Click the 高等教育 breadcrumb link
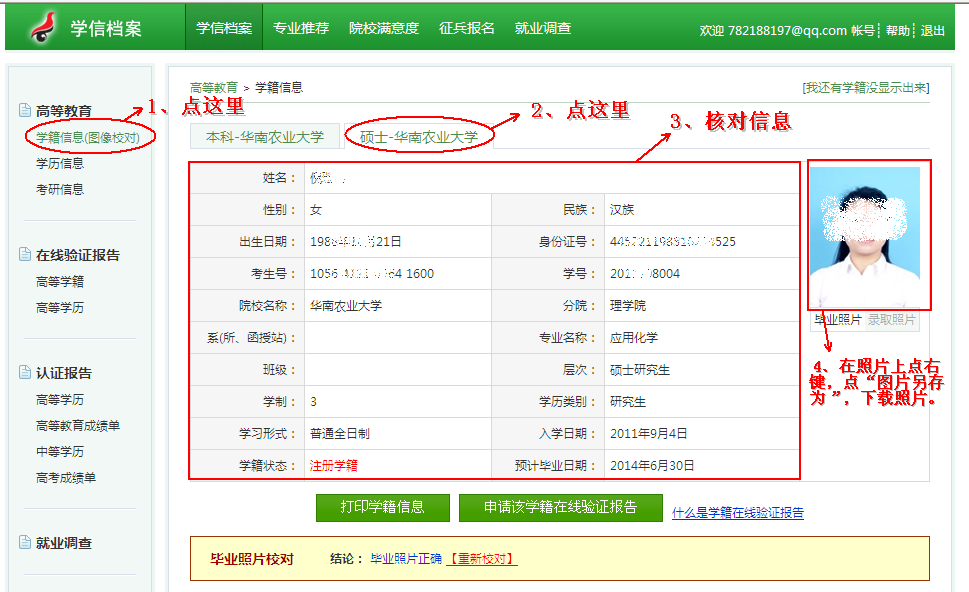The height and width of the screenshot is (592, 969). (214, 87)
